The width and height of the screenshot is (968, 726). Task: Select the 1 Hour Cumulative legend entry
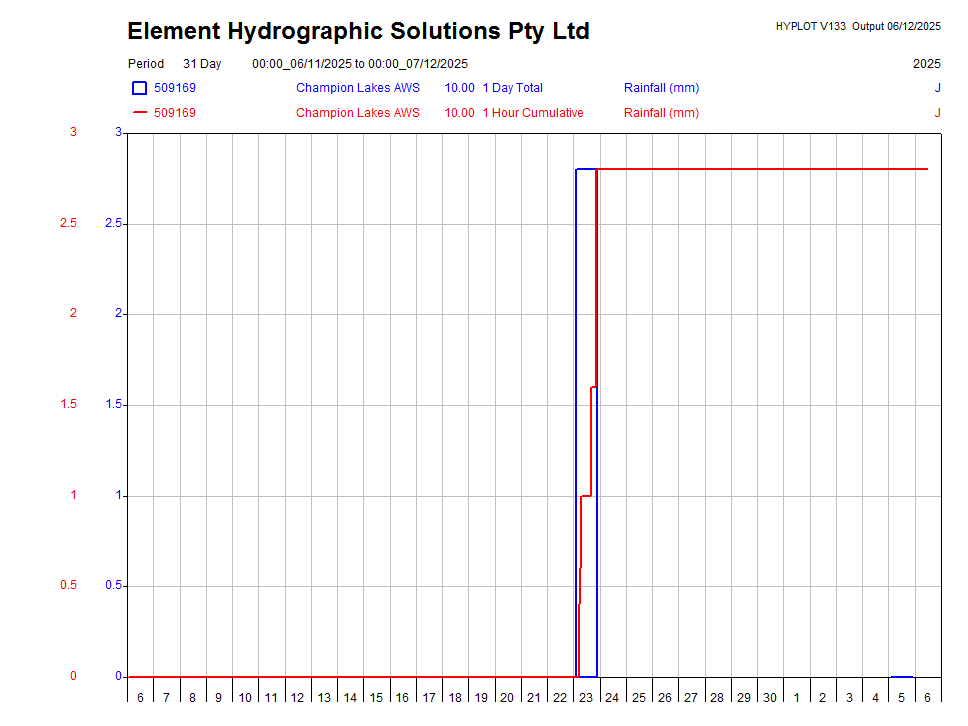[x=532, y=113]
